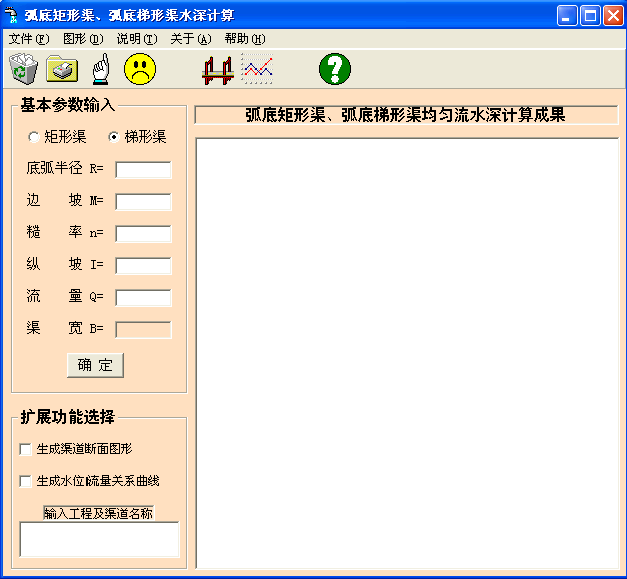Click the green question mark help icon
The image size is (627, 579).
click(x=335, y=69)
